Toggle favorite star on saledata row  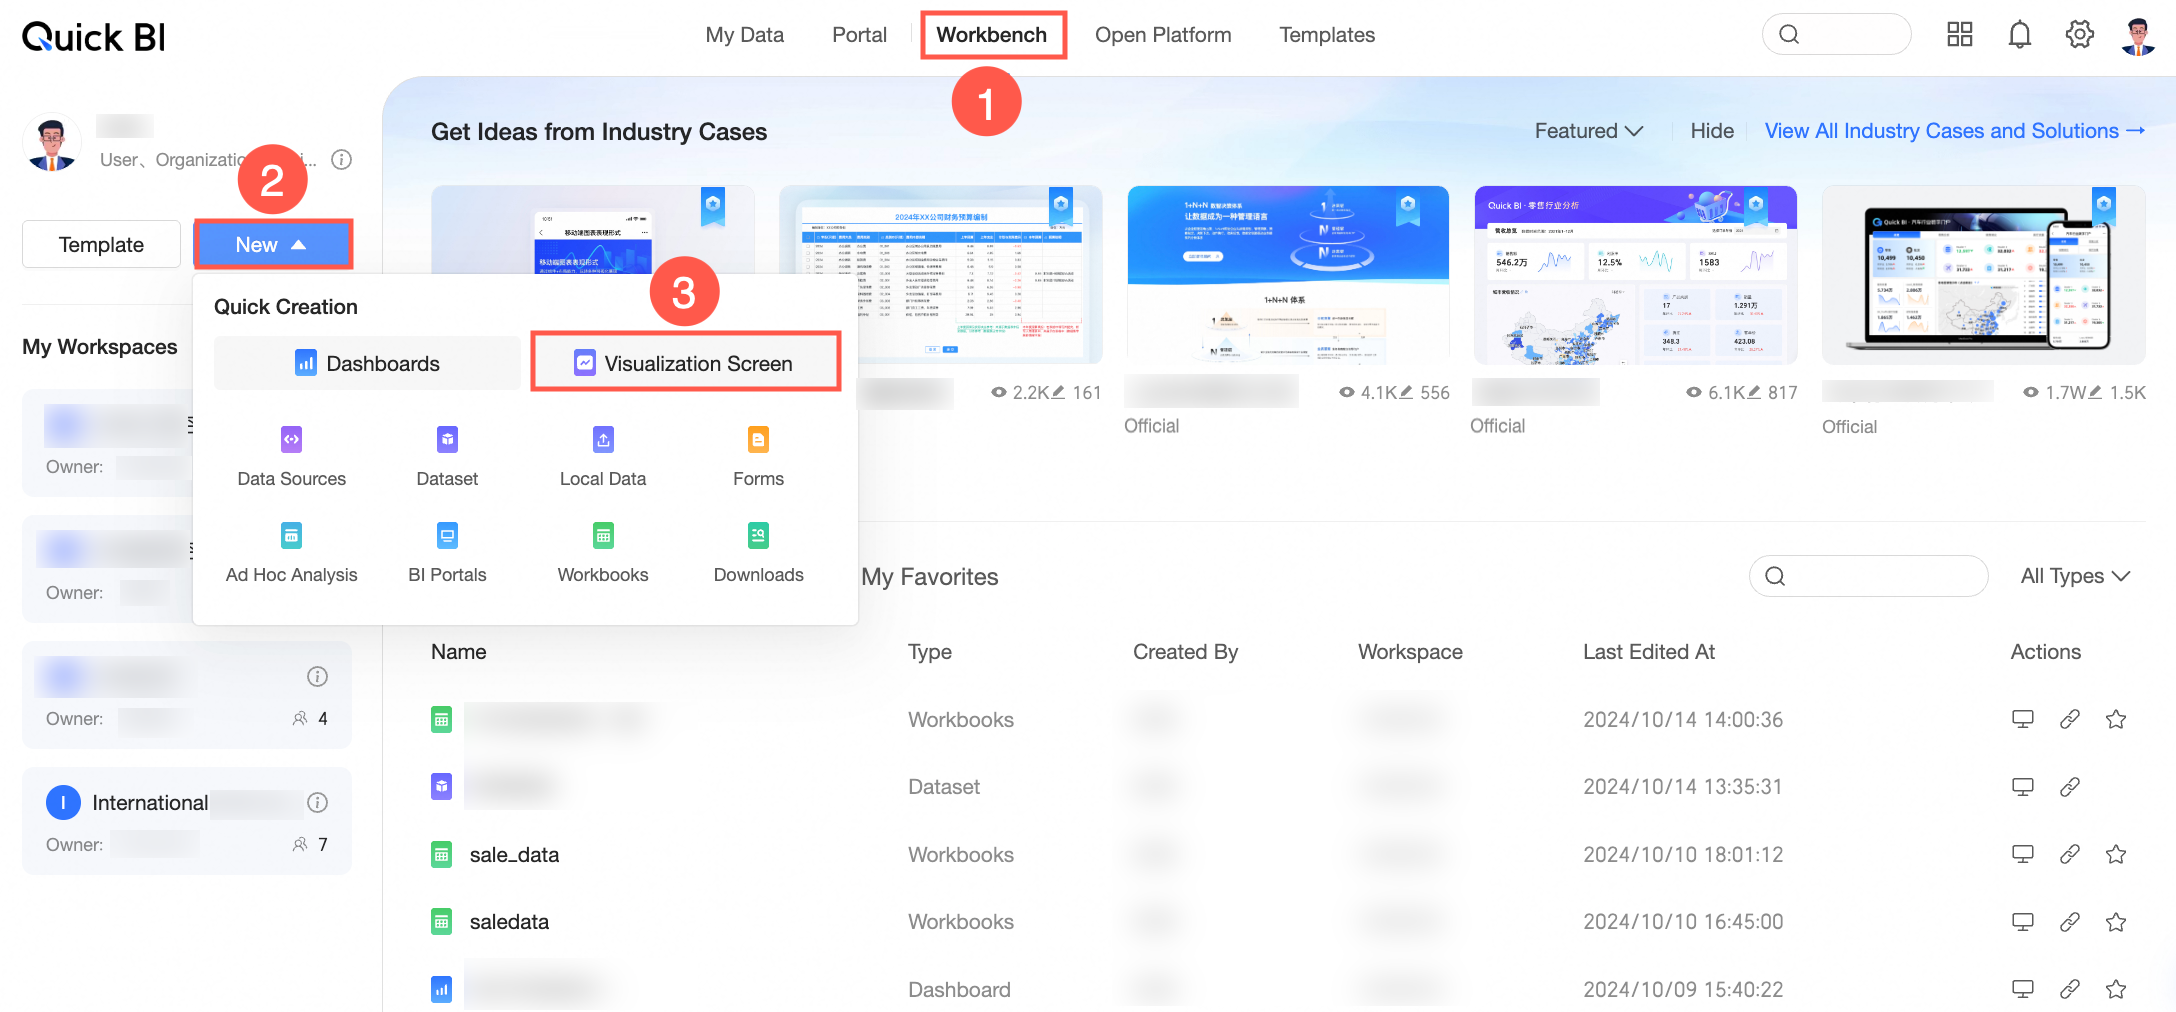(x=2116, y=921)
